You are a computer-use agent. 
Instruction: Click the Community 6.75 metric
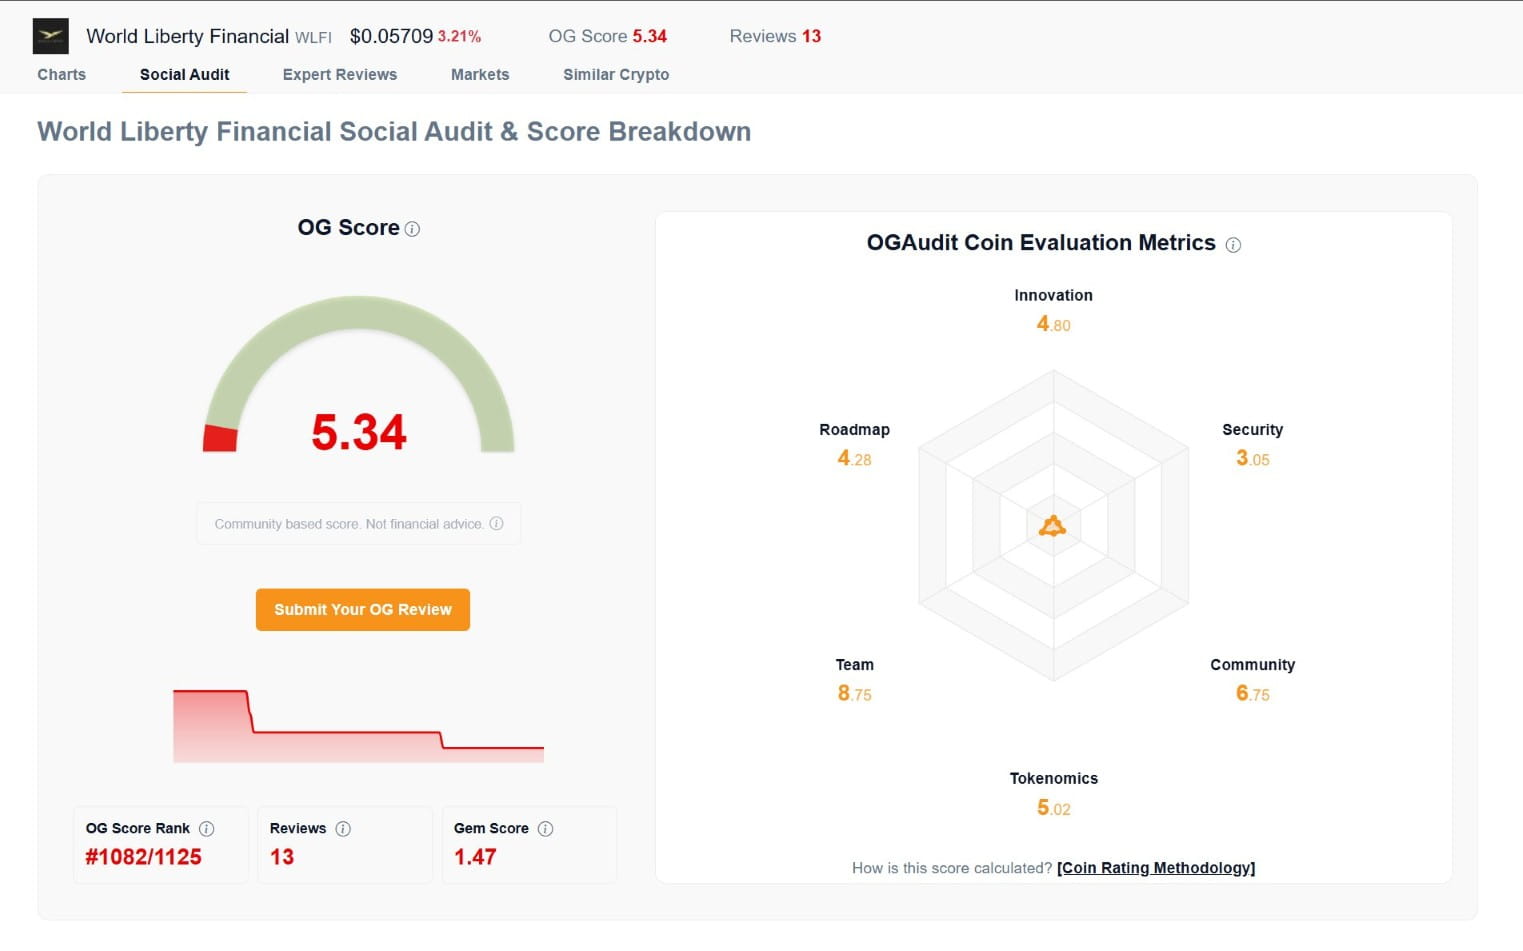[x=1252, y=679]
